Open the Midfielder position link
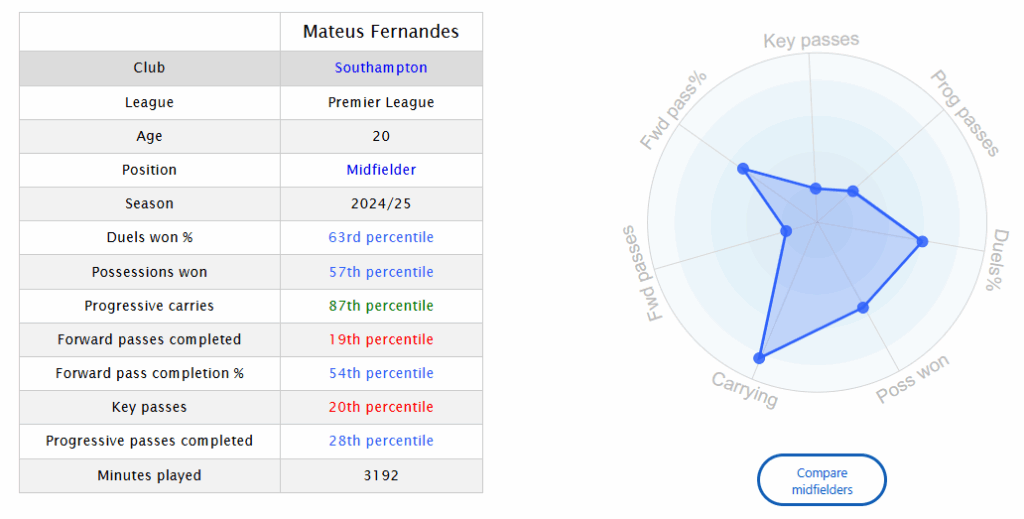Screen dimensions: 1024x519 click(381, 170)
